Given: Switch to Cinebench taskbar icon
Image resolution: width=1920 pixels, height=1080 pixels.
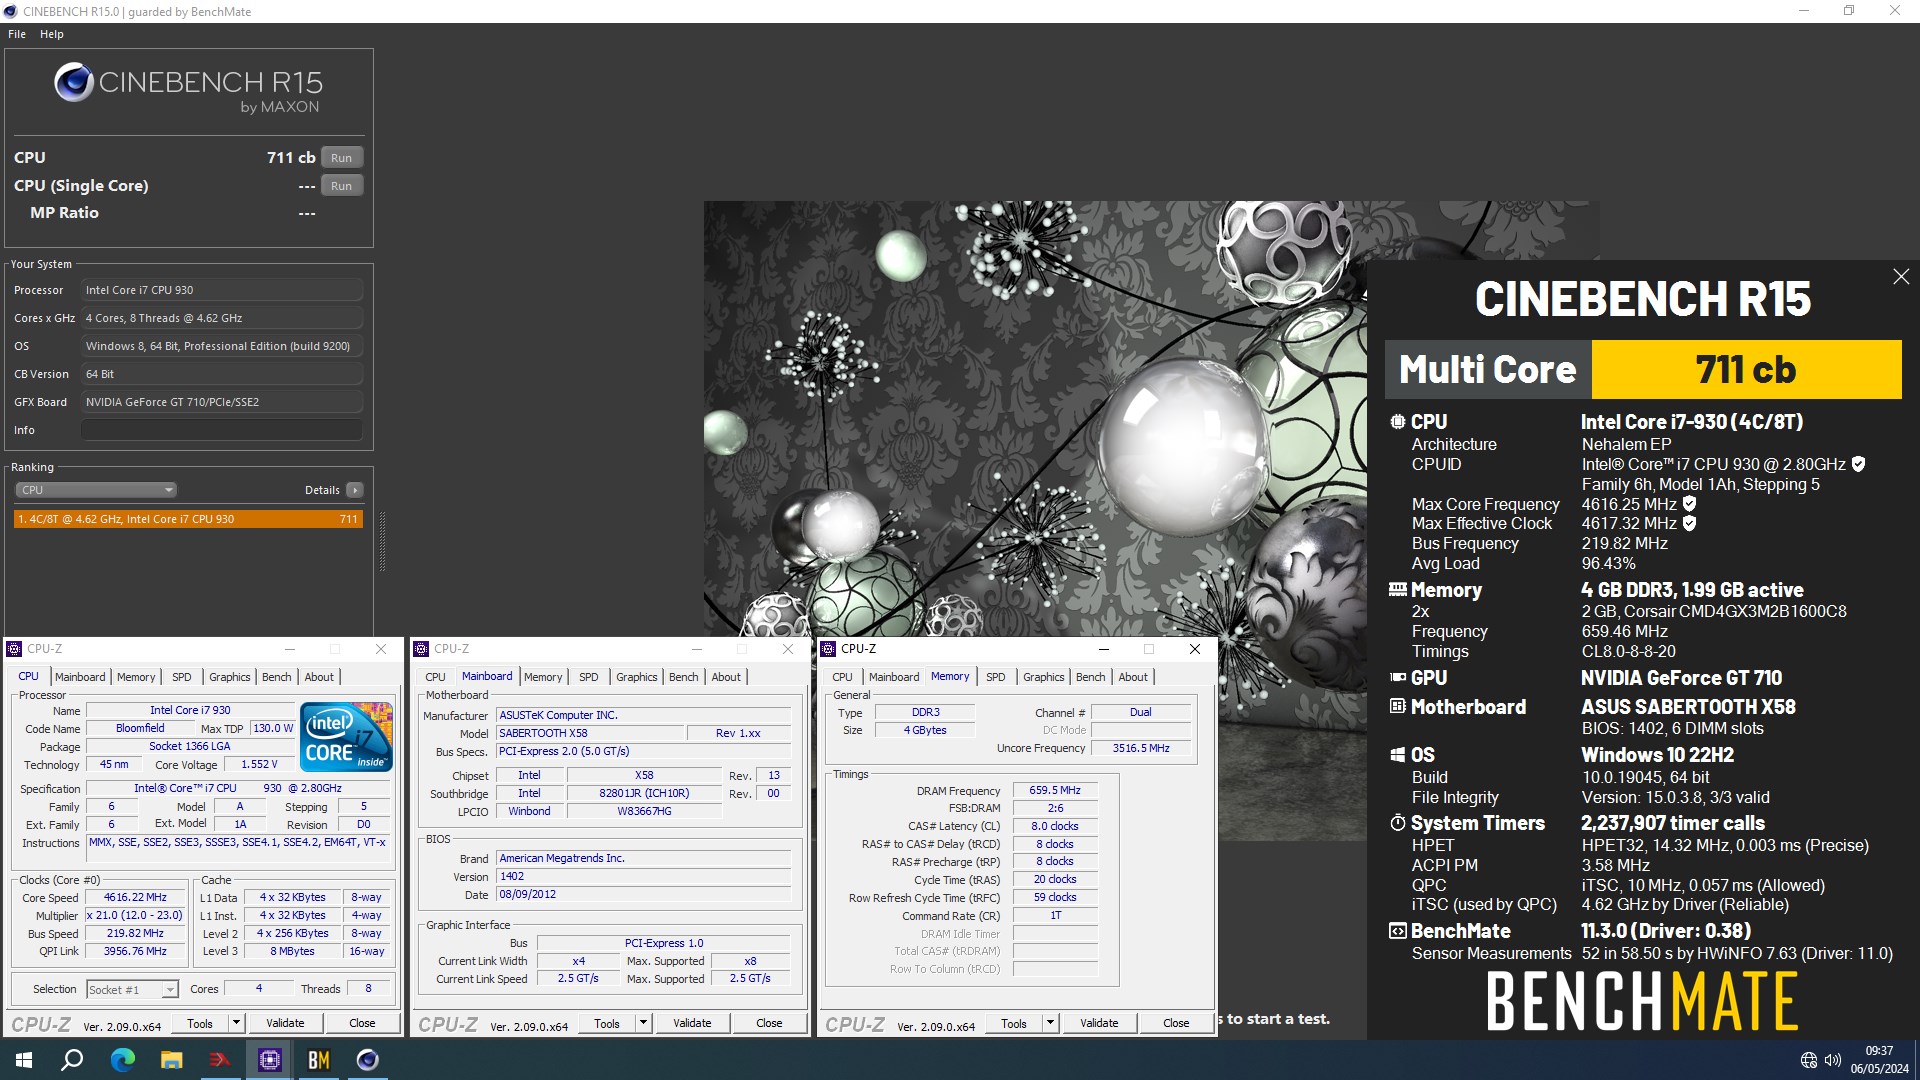Looking at the screenshot, I should click(x=368, y=1060).
